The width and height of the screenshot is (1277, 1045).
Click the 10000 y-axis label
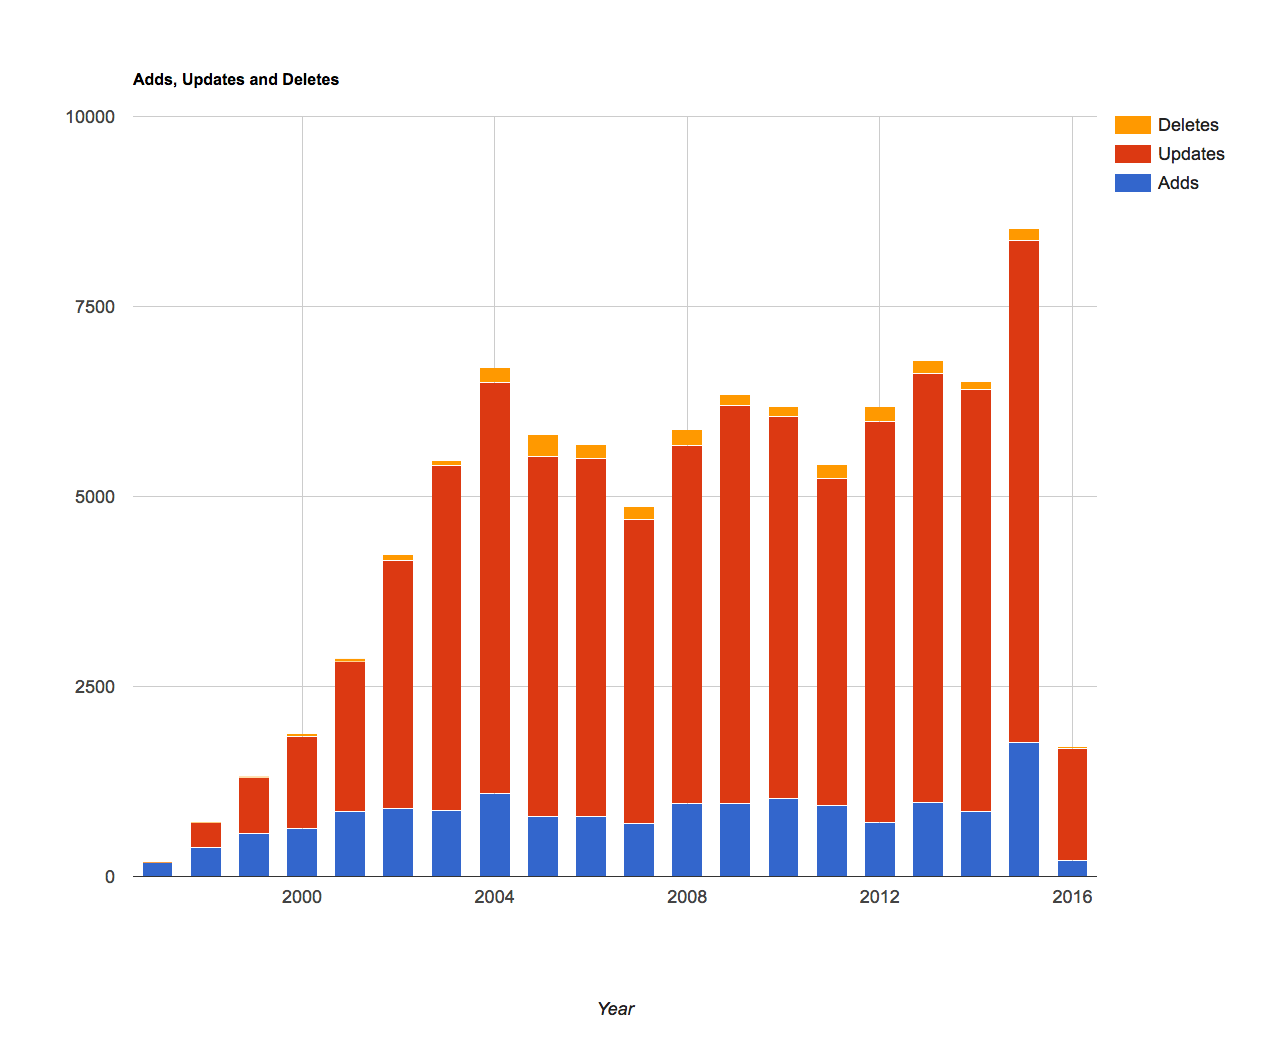pos(91,117)
